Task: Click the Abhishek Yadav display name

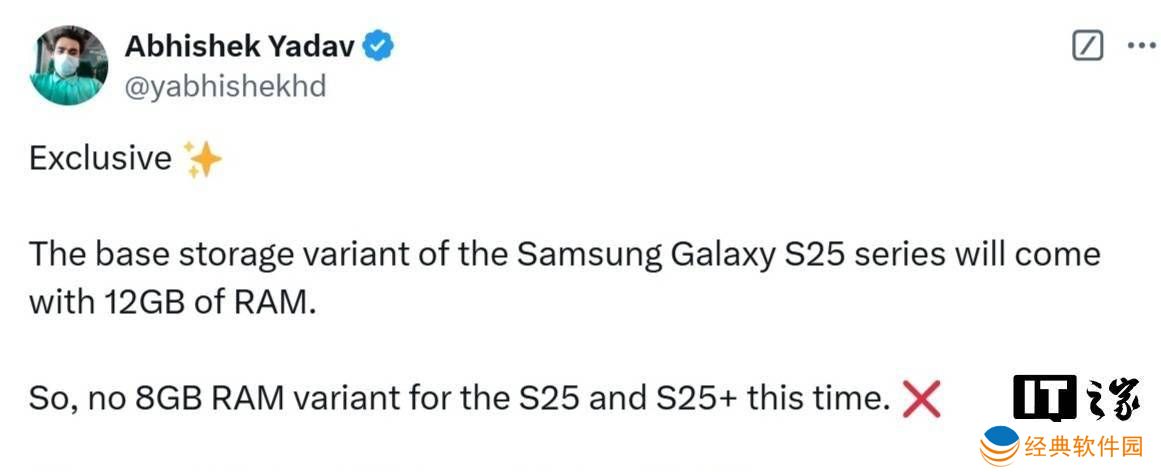Action: click(x=239, y=45)
